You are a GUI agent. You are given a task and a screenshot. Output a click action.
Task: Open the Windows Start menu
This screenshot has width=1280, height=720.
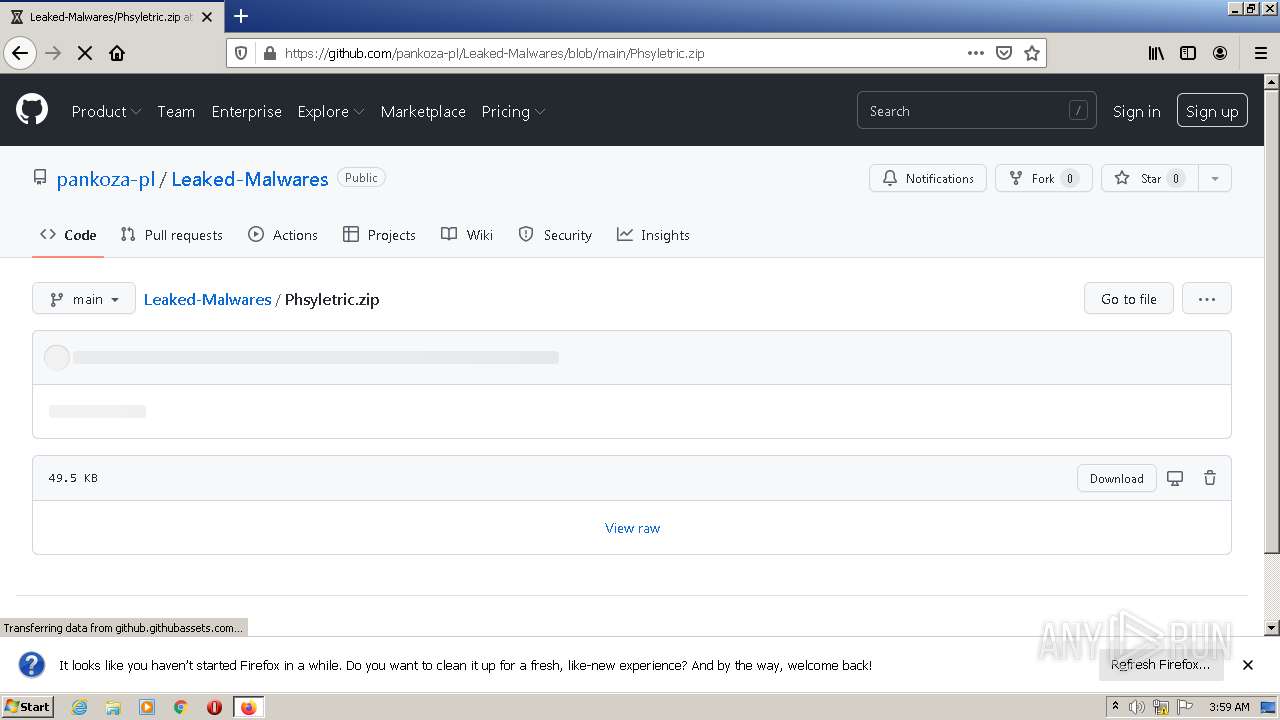click(x=28, y=707)
